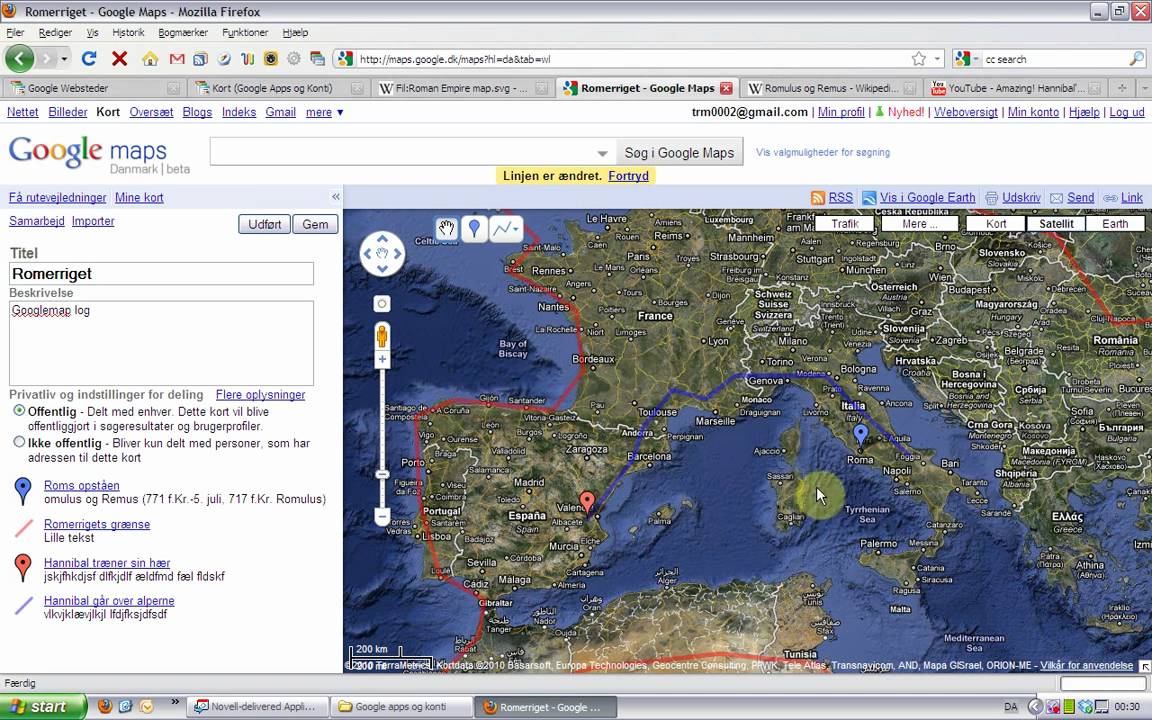Switch the map to Earth view
The height and width of the screenshot is (720, 1152).
(1115, 223)
